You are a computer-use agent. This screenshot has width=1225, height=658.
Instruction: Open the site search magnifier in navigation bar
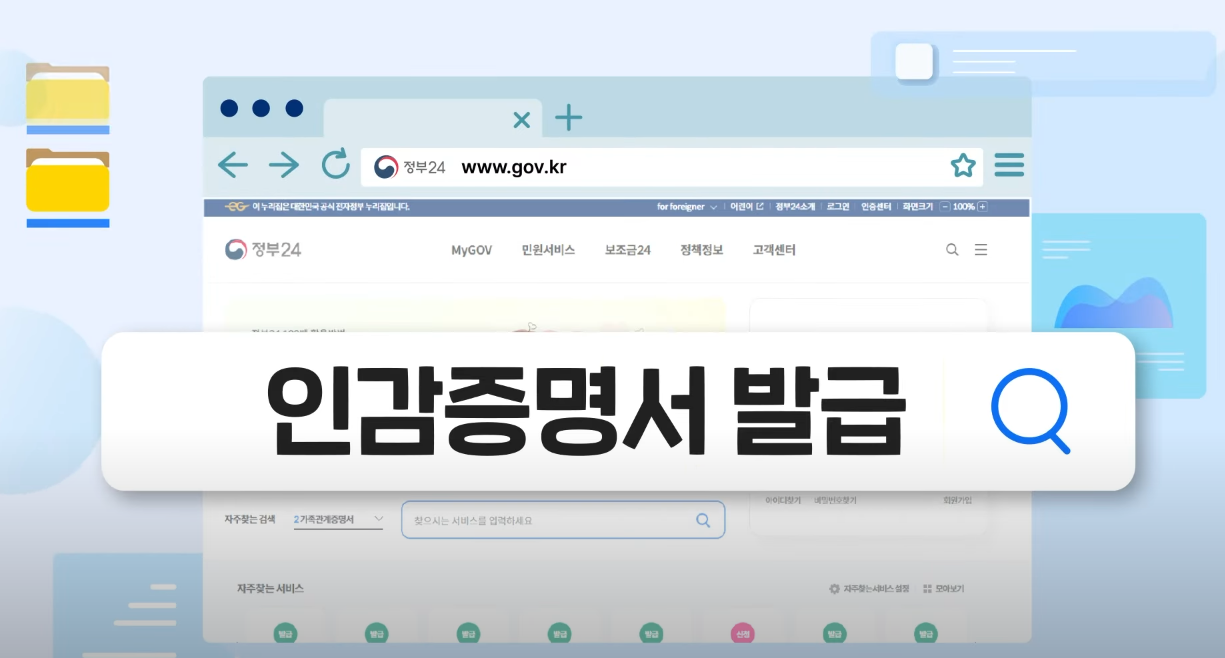coord(952,250)
